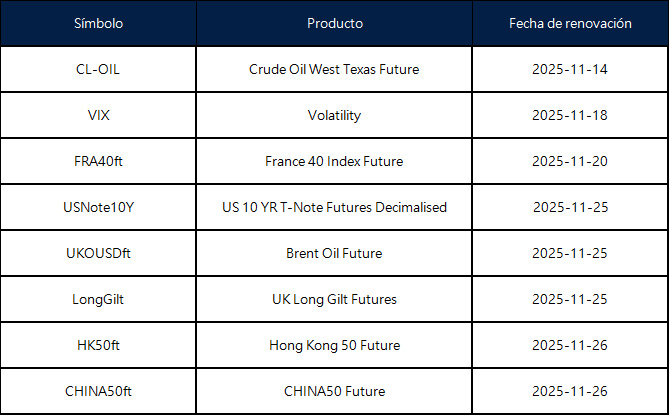Click the Producto column header

click(x=335, y=23)
